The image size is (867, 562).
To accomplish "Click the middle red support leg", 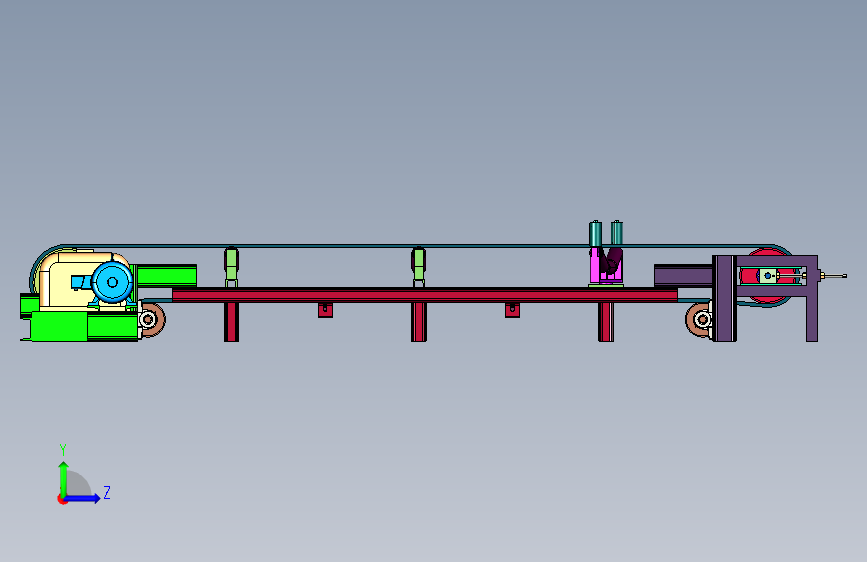I will coord(419,322).
